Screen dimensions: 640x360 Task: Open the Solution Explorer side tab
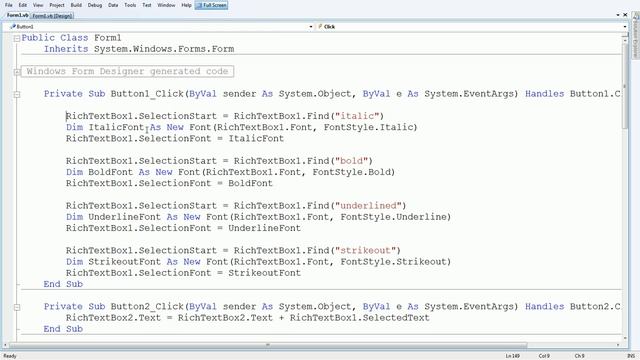point(636,36)
